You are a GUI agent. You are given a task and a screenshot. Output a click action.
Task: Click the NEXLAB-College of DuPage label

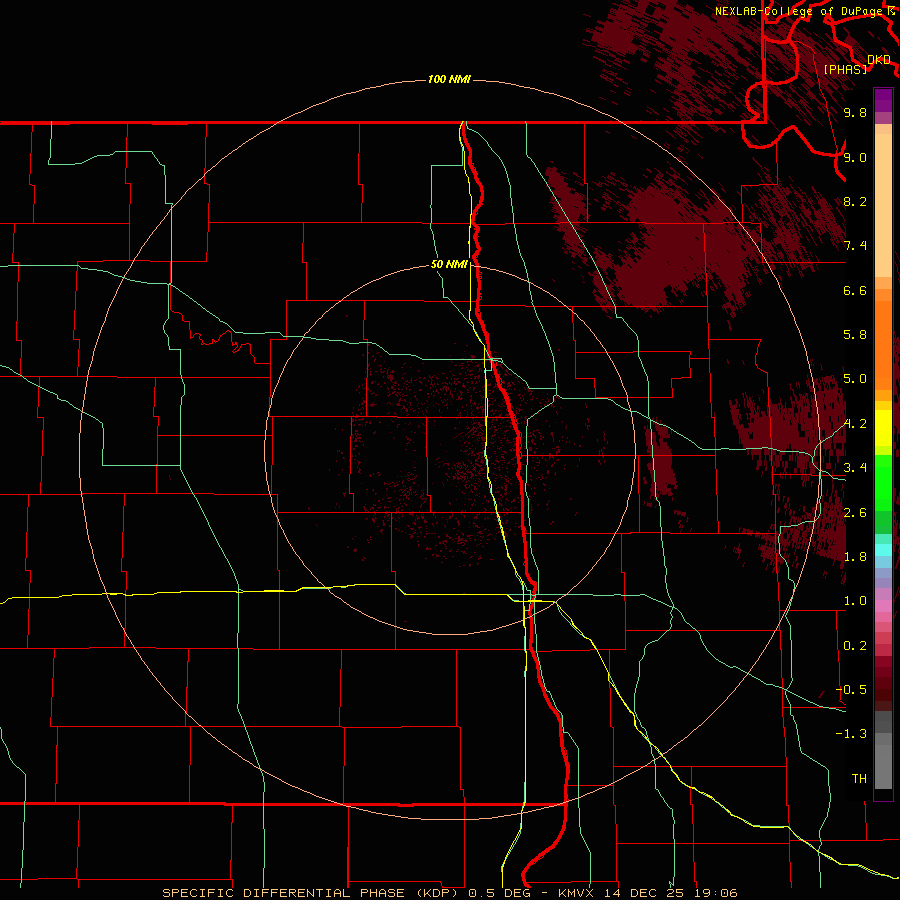click(800, 11)
